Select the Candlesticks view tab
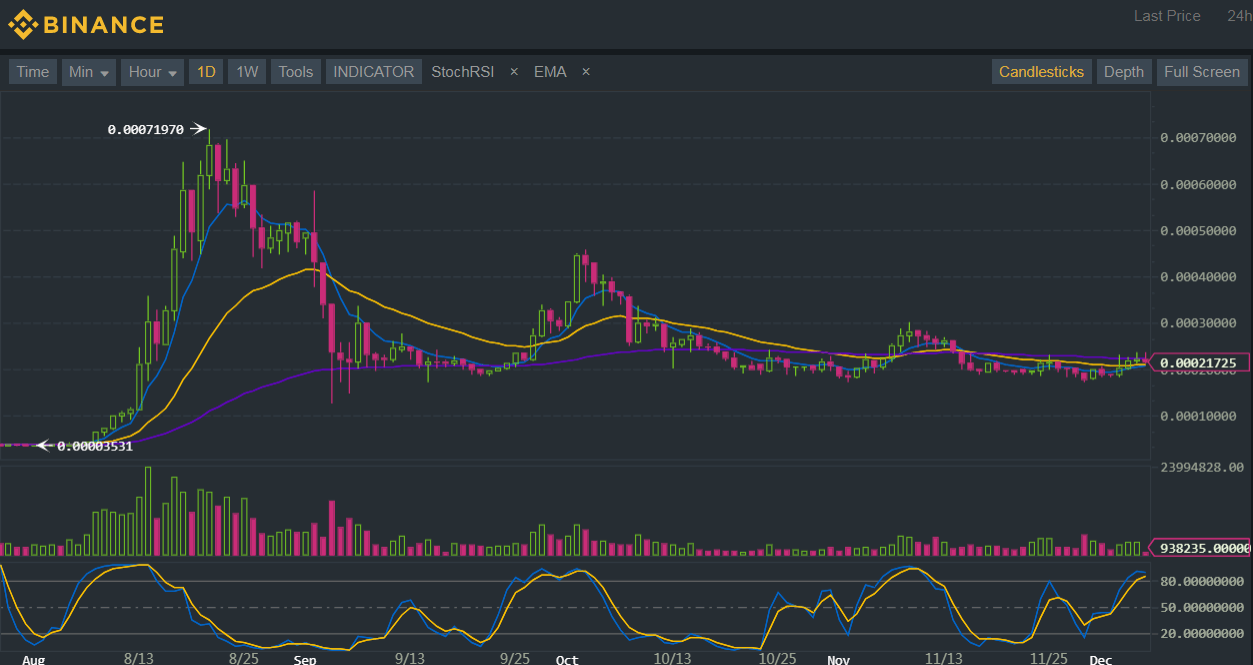1253x665 pixels. (1041, 72)
